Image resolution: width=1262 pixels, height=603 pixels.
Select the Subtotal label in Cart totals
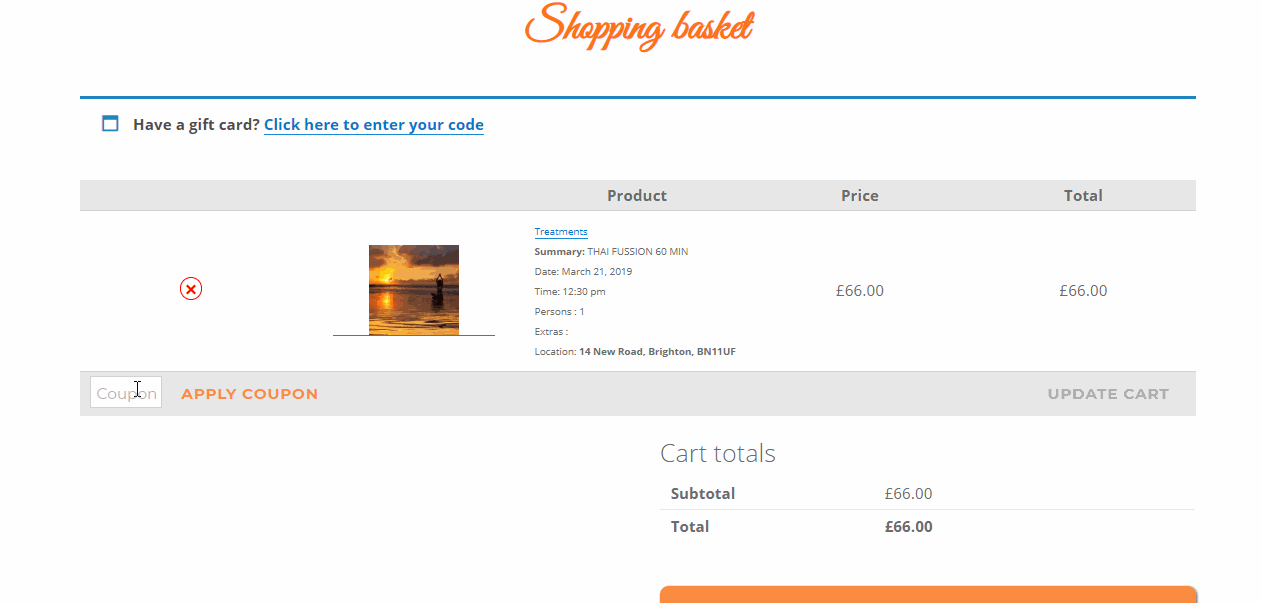coord(703,494)
